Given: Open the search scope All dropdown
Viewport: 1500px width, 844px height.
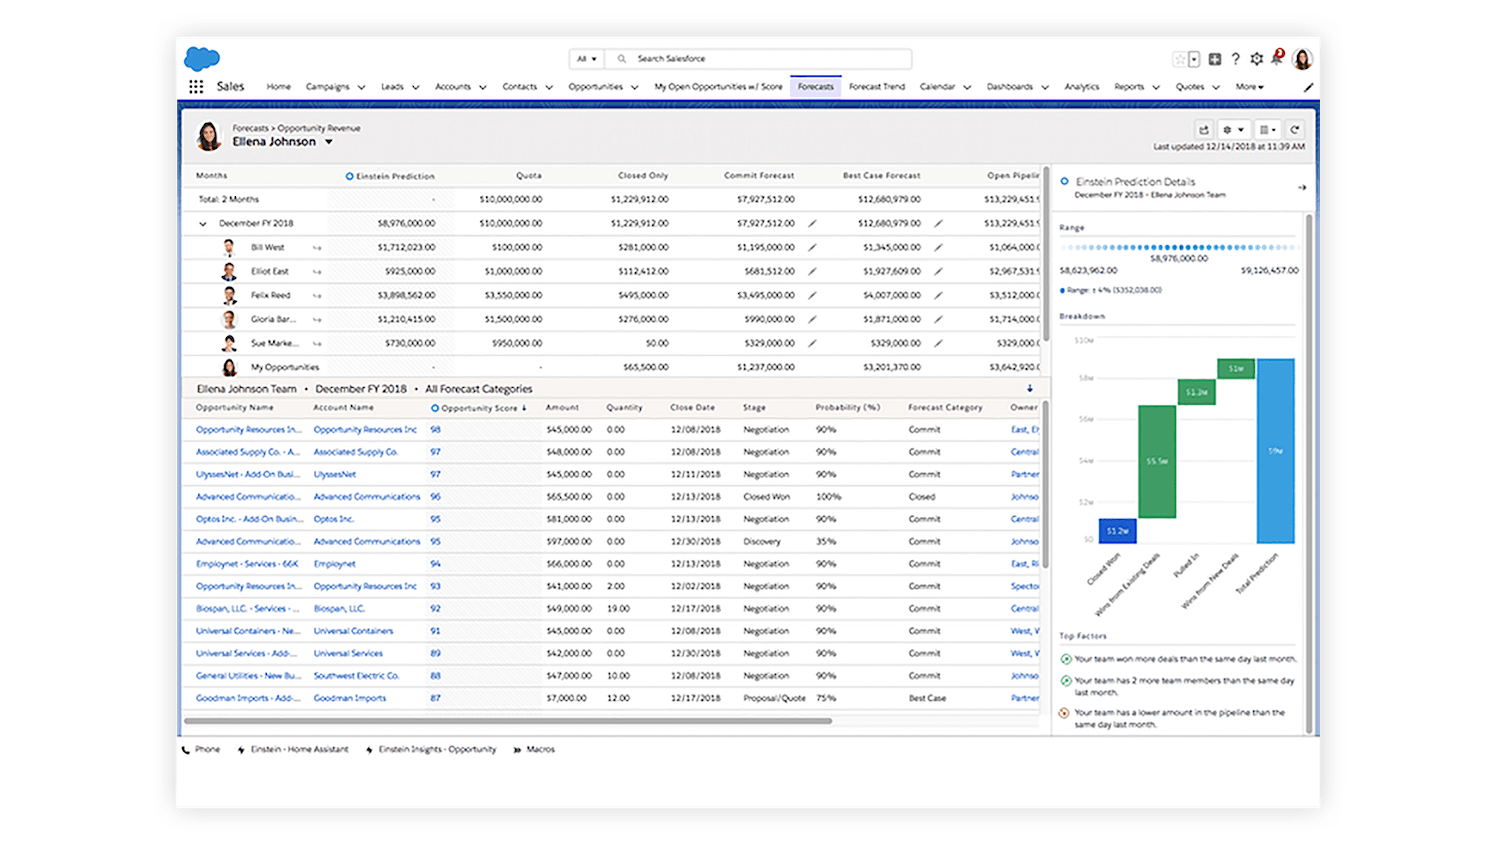Looking at the screenshot, I should pyautogui.click(x=586, y=59).
